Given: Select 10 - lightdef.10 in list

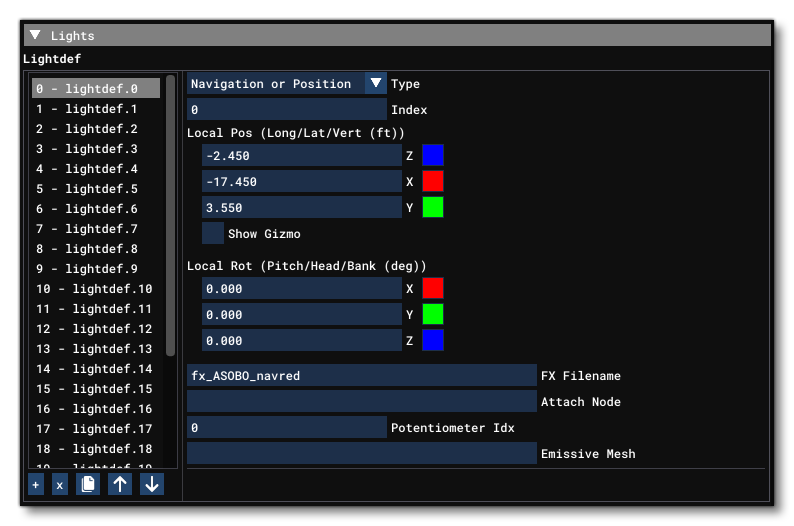Looking at the screenshot, I should click(96, 289).
